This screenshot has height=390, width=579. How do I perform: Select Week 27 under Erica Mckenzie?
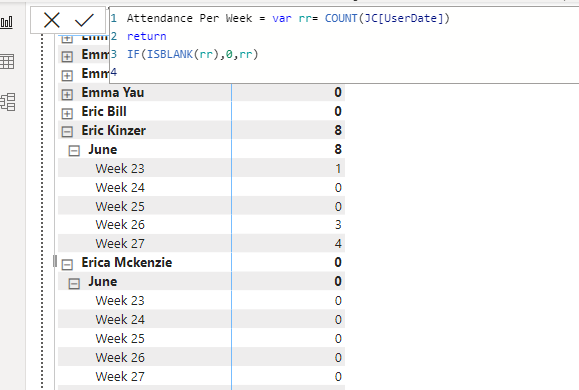120,377
